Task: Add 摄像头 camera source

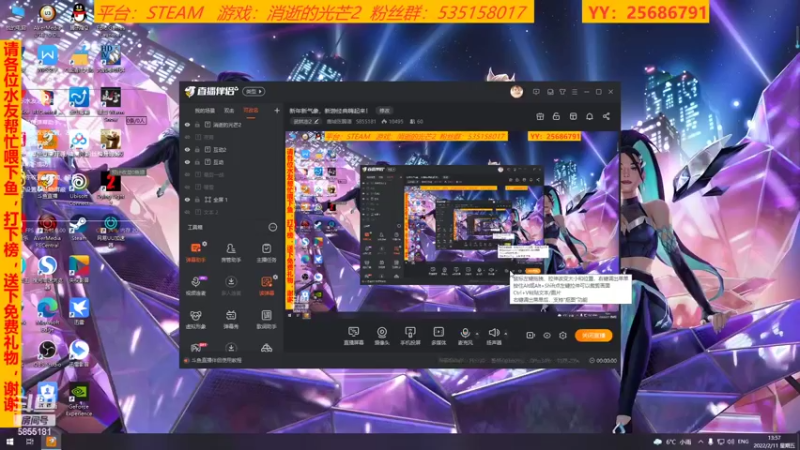Action: (x=382, y=336)
